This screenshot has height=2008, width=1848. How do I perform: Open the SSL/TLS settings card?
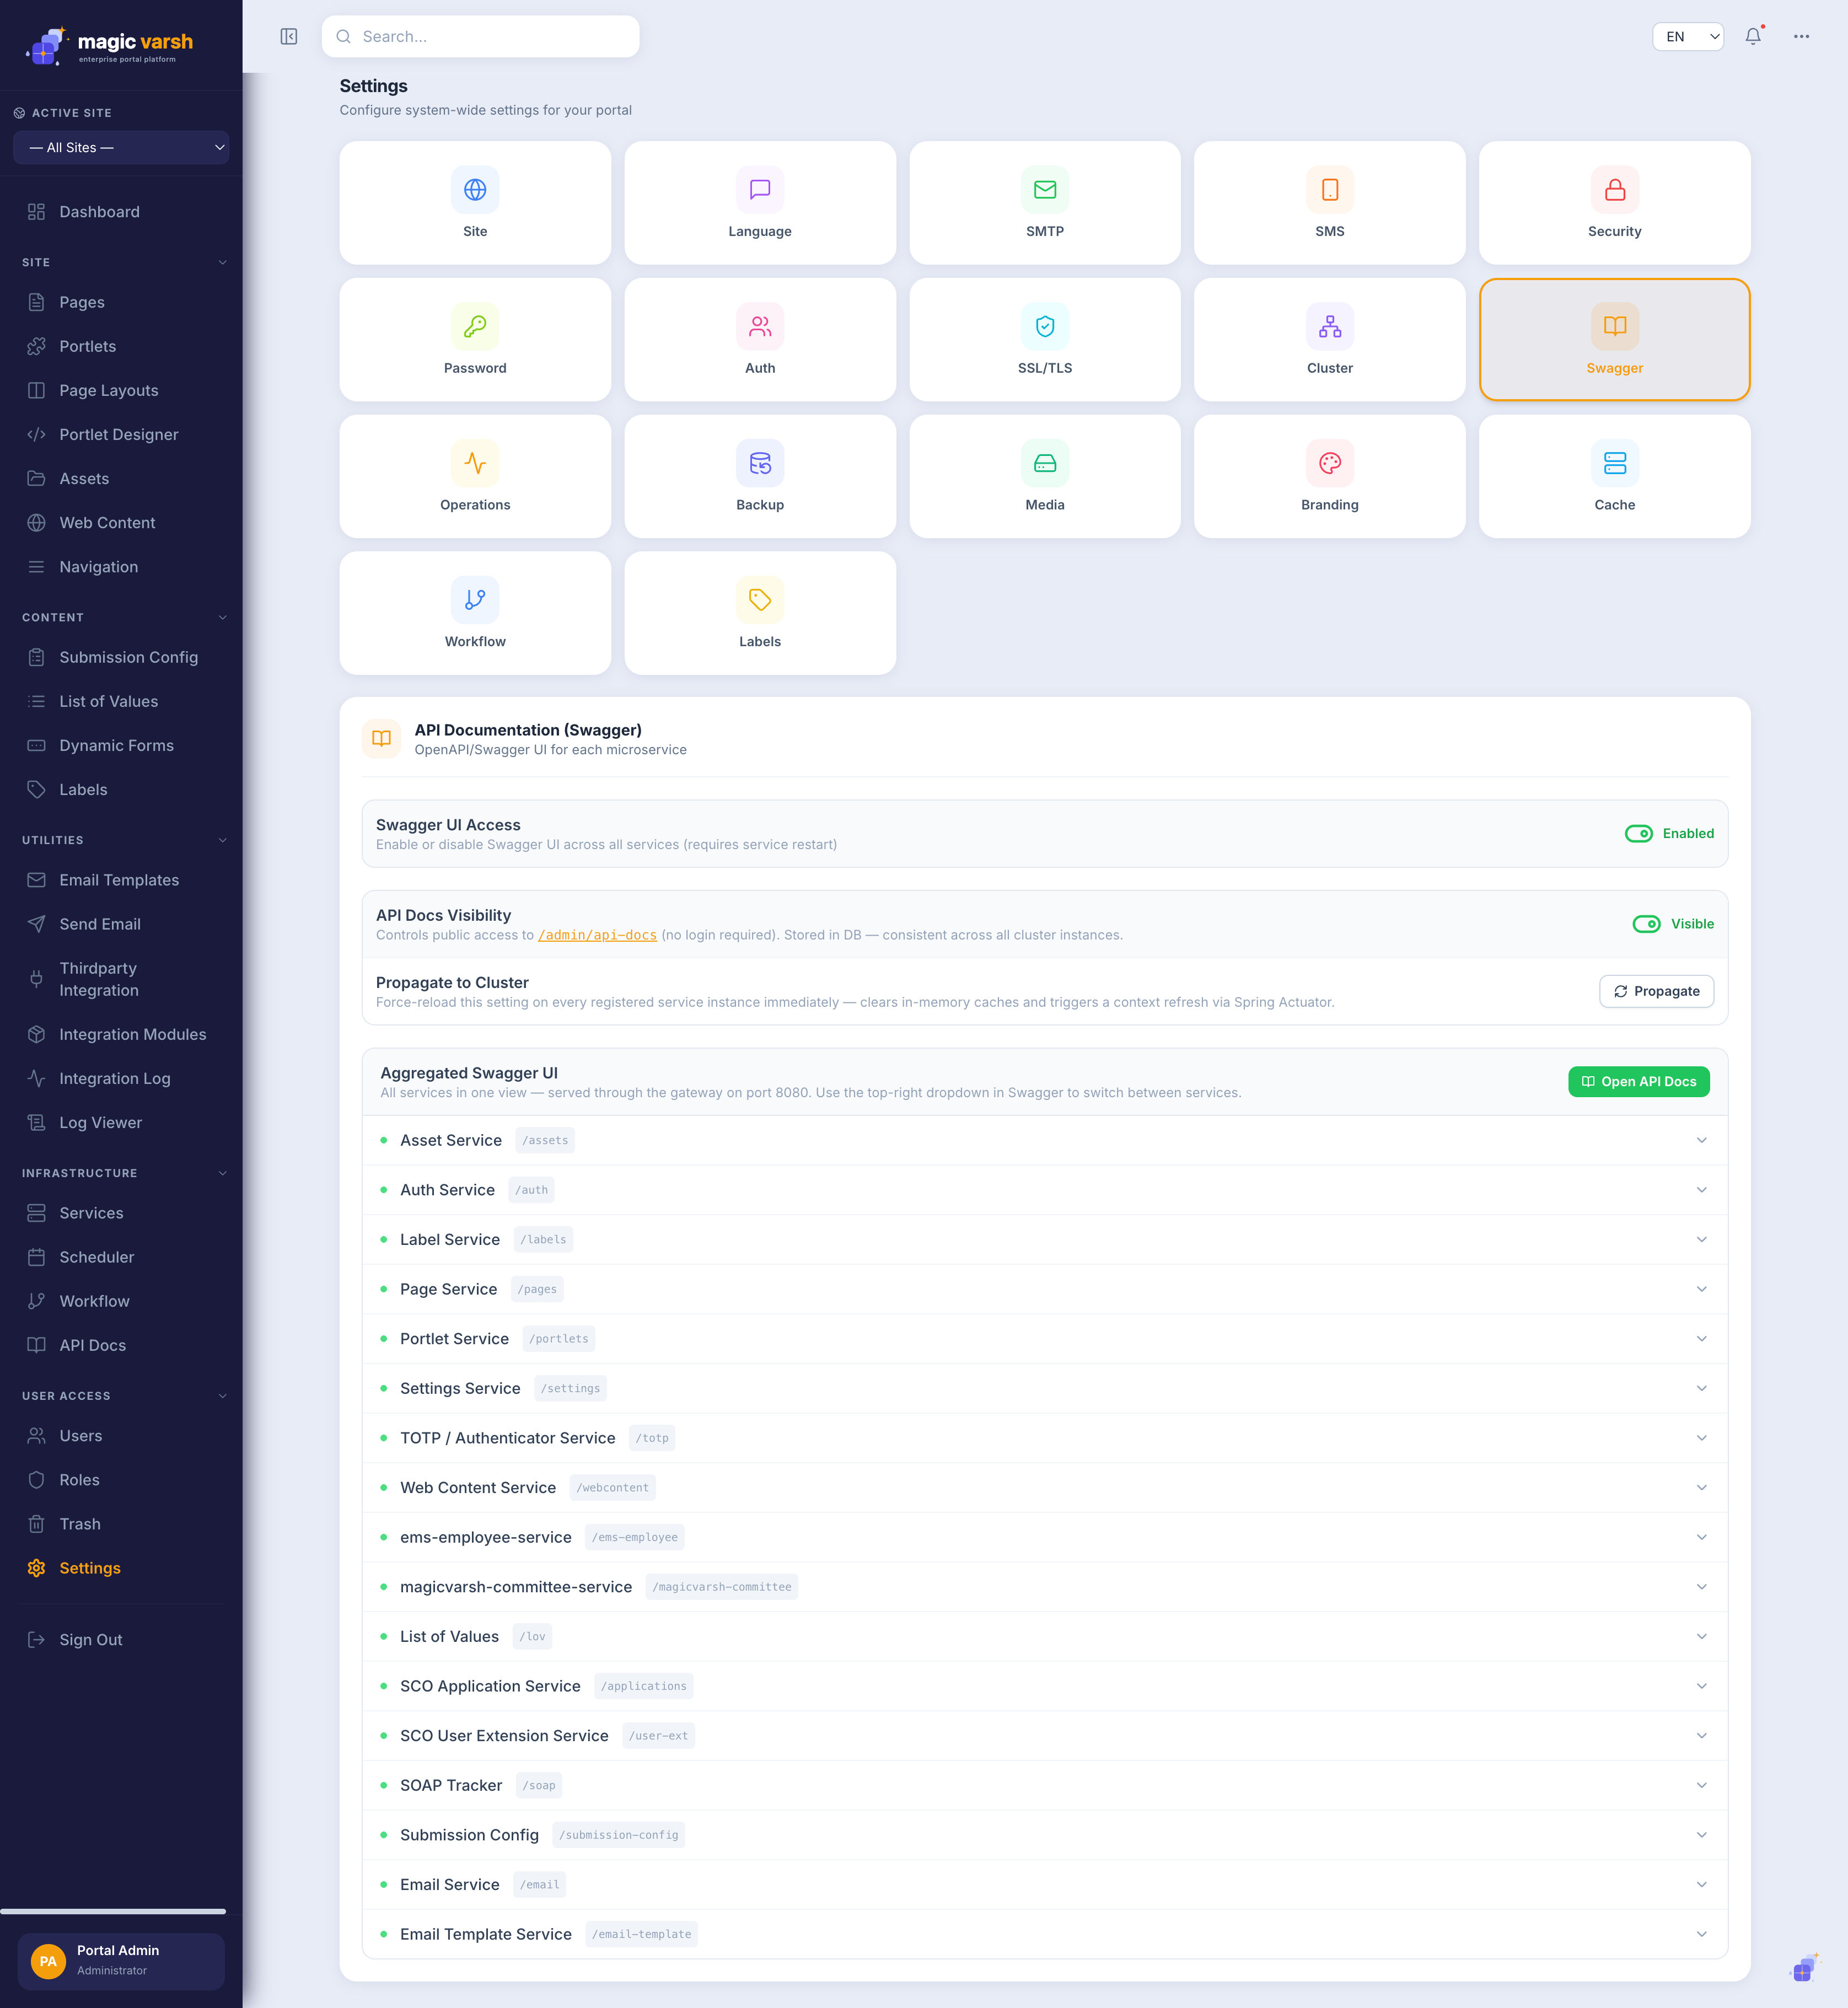point(1045,340)
